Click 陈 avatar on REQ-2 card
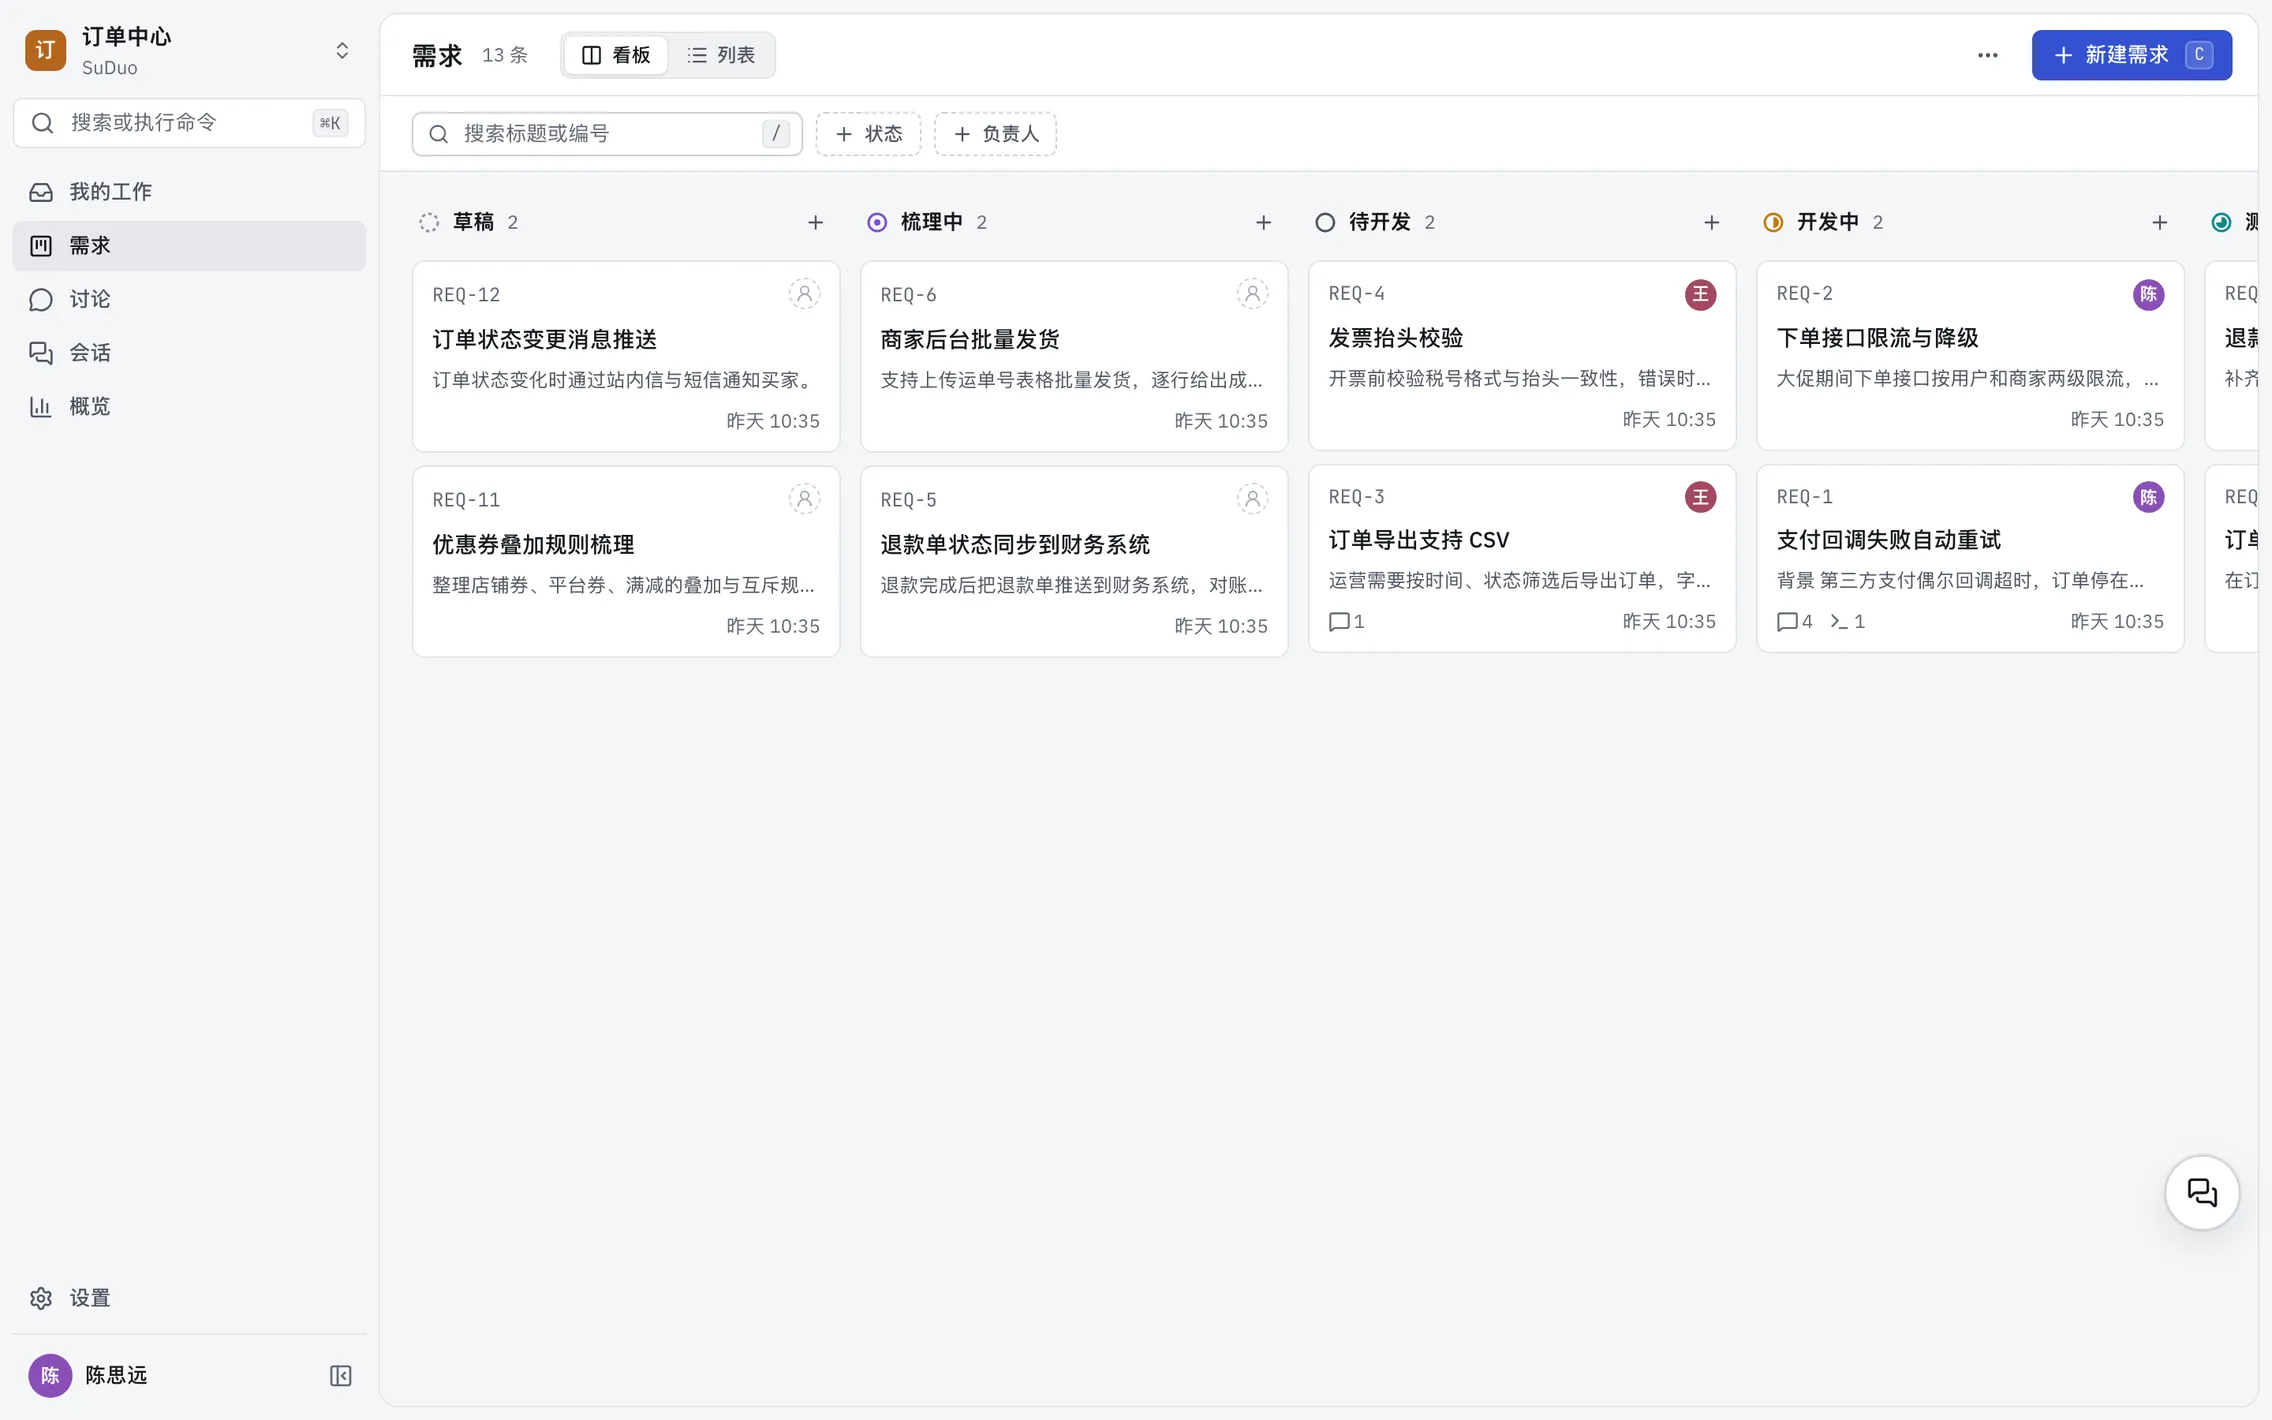 2148,294
